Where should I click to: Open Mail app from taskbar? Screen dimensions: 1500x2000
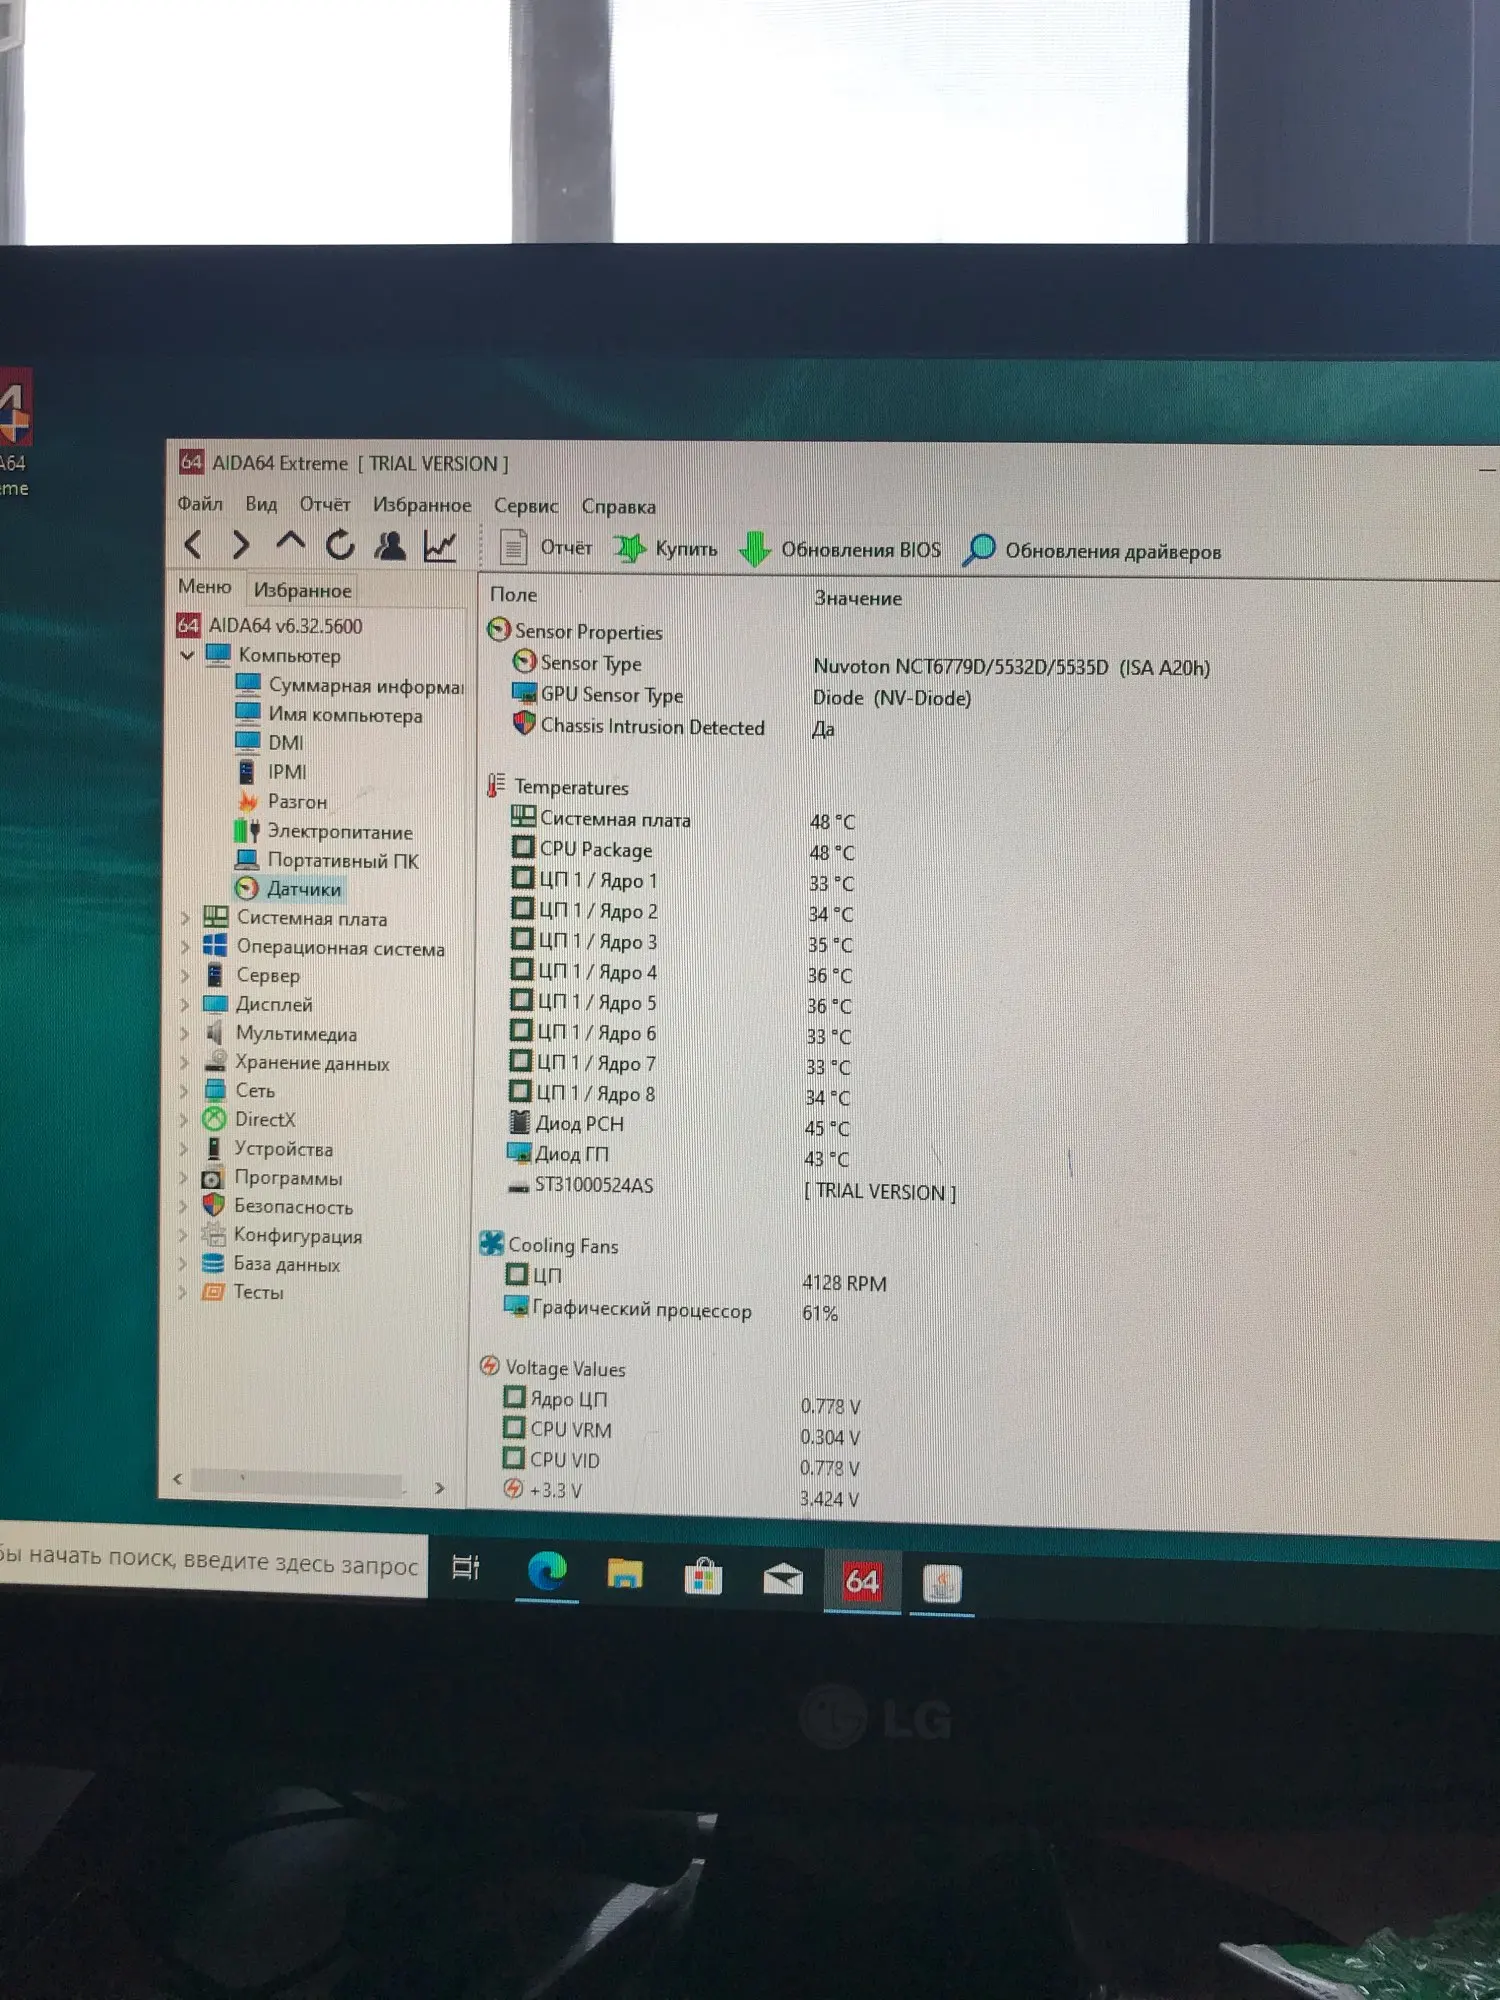(783, 1579)
